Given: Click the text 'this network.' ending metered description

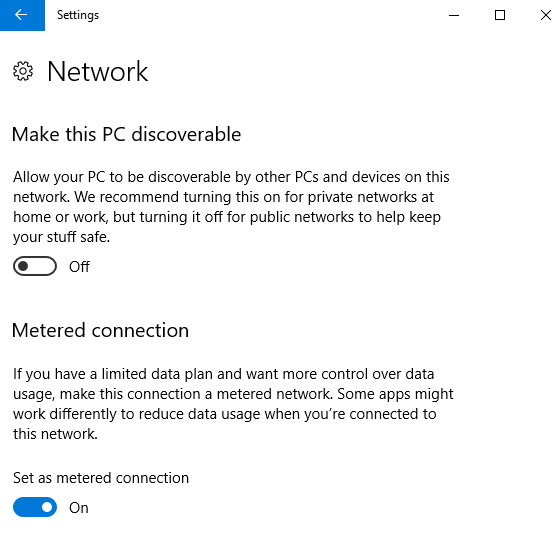Looking at the screenshot, I should (55, 434).
